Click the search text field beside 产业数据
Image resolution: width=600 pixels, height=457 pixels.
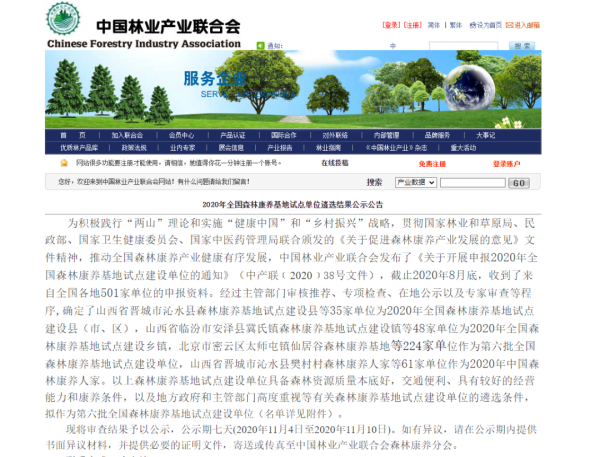click(x=472, y=183)
